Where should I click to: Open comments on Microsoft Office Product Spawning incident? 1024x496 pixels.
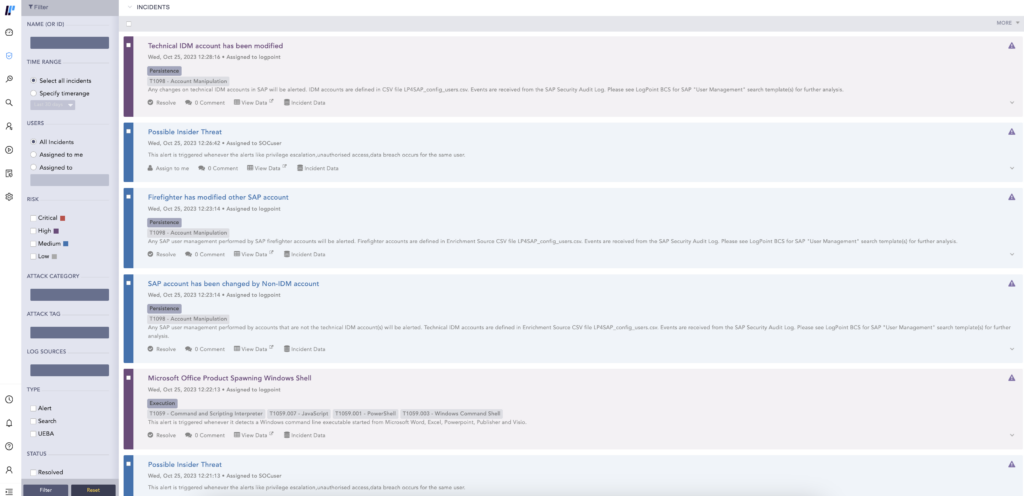pos(205,435)
